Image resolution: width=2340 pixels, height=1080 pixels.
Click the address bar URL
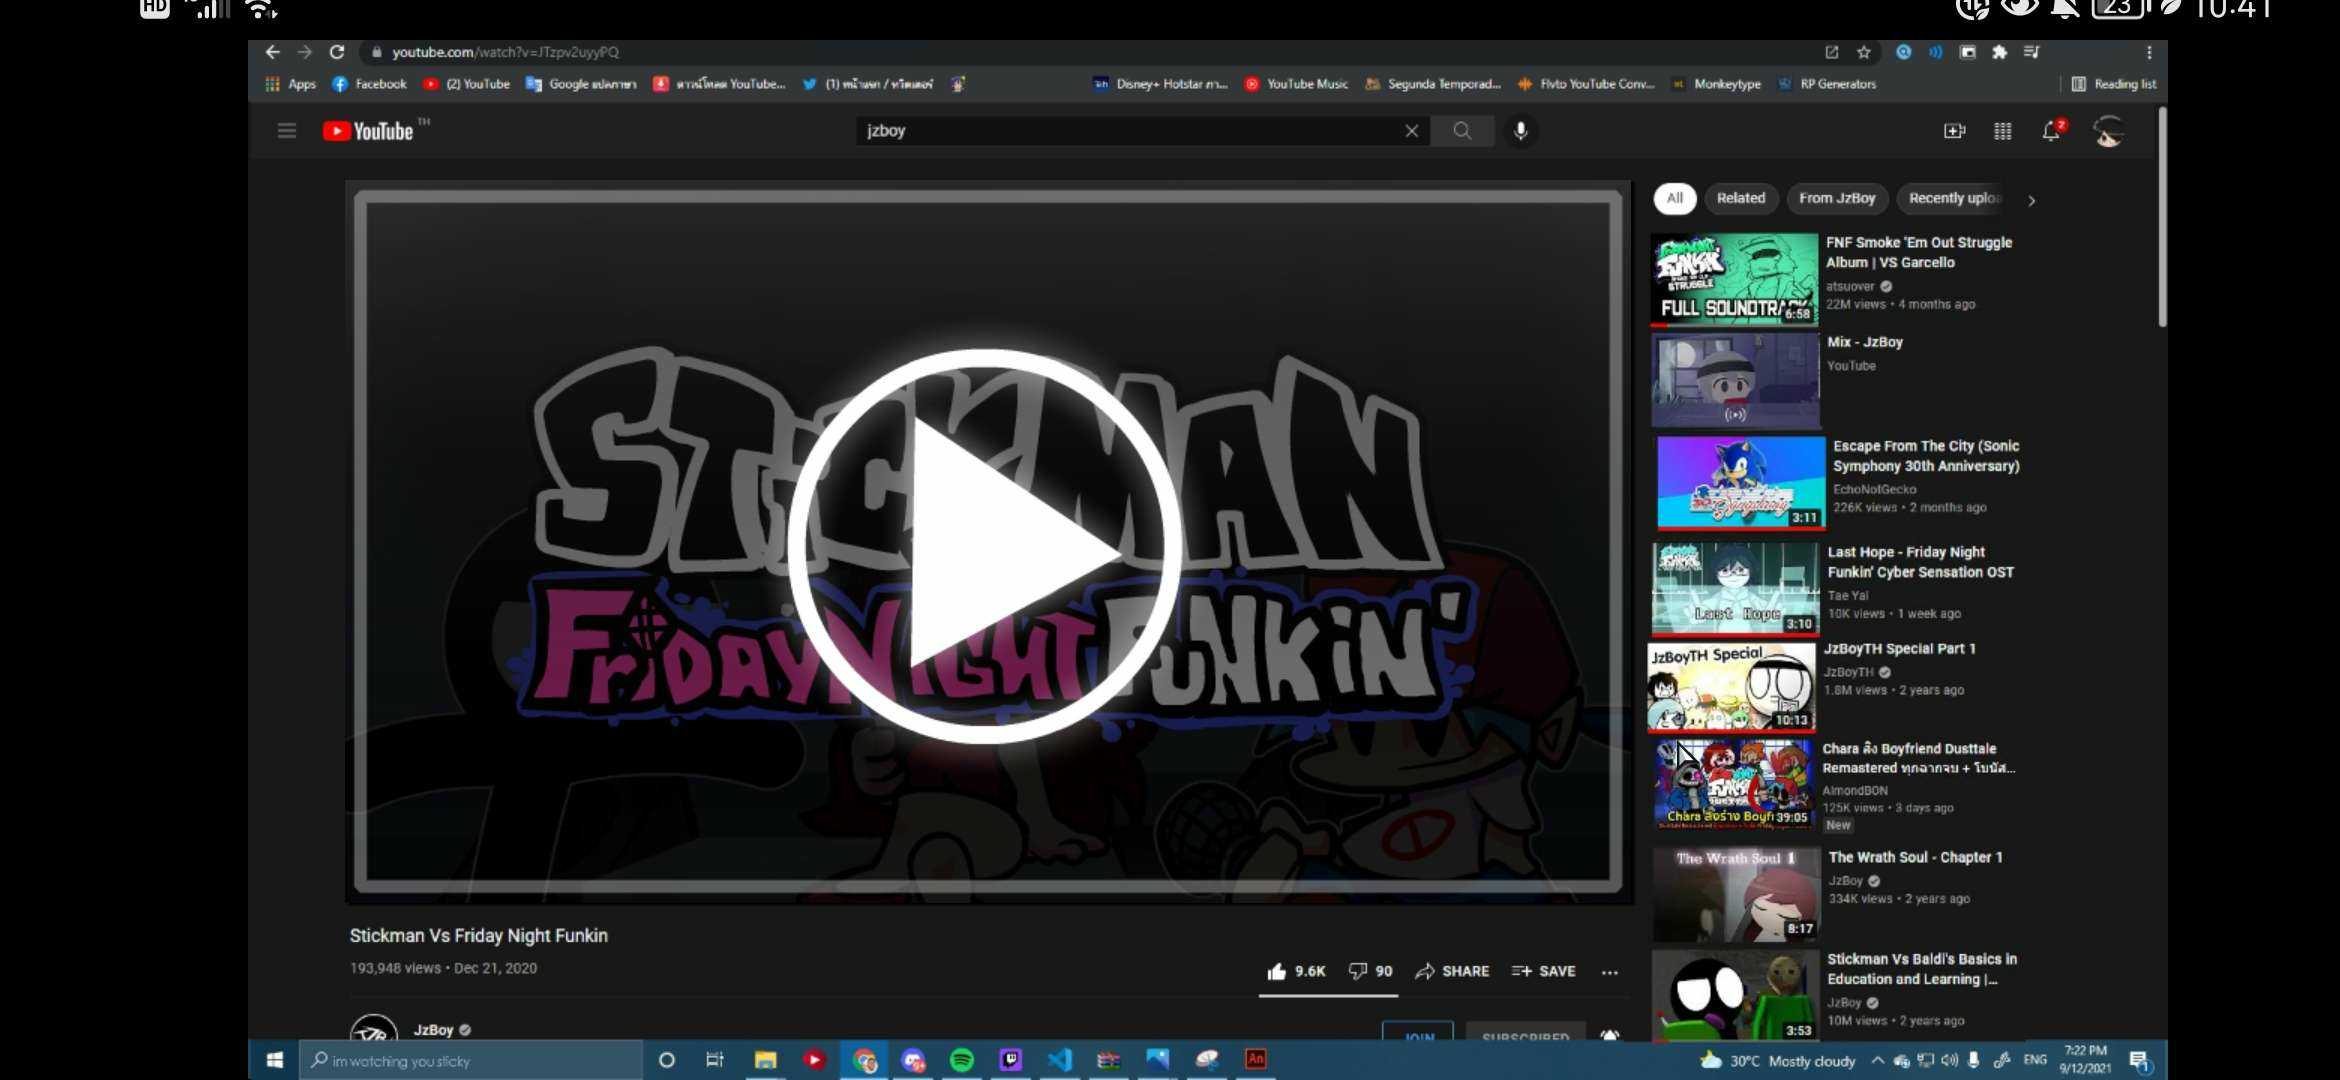click(x=505, y=52)
